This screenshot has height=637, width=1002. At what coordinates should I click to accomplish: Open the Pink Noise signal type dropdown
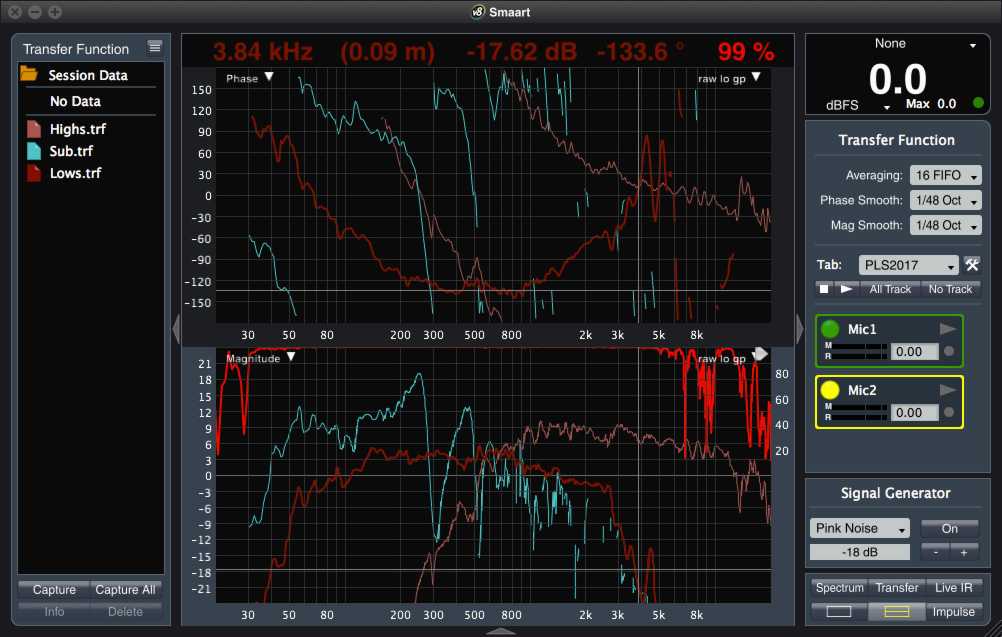pyautogui.click(x=858, y=527)
